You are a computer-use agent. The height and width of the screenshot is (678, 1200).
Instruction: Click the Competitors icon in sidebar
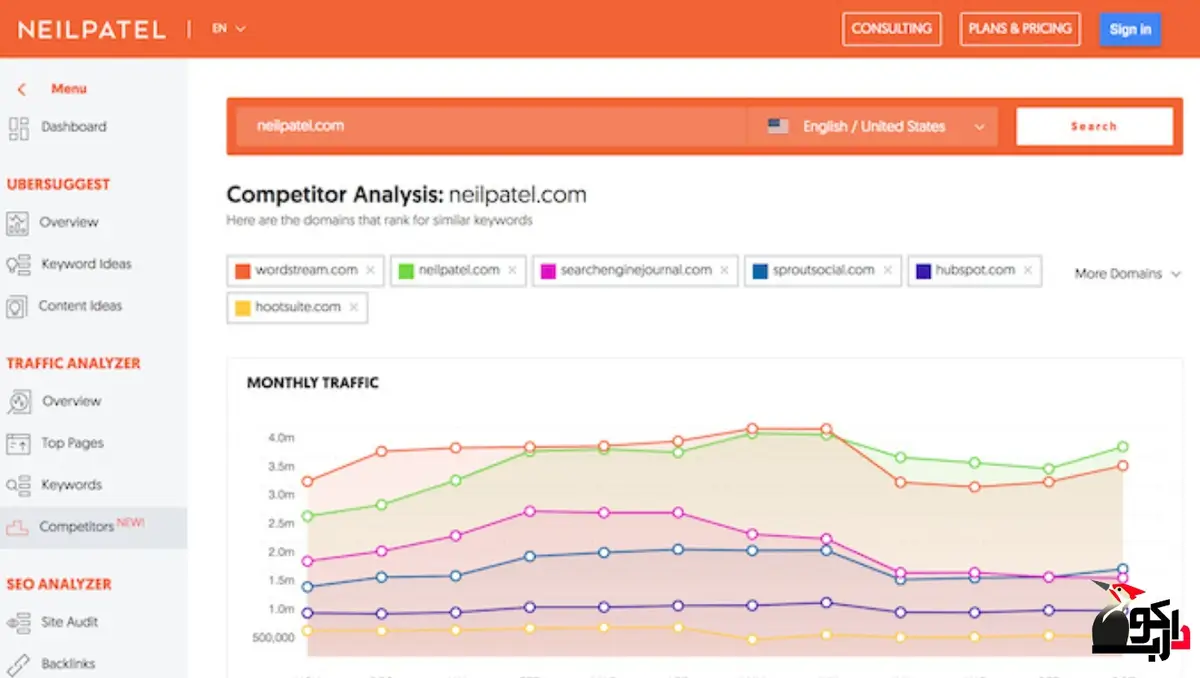pos(18,527)
